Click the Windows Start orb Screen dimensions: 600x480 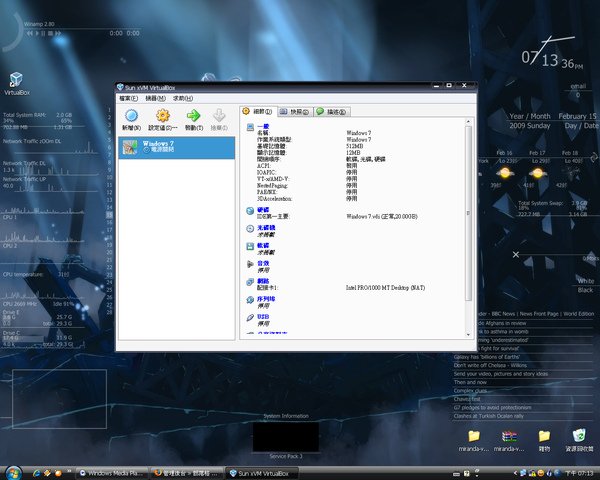point(13,473)
